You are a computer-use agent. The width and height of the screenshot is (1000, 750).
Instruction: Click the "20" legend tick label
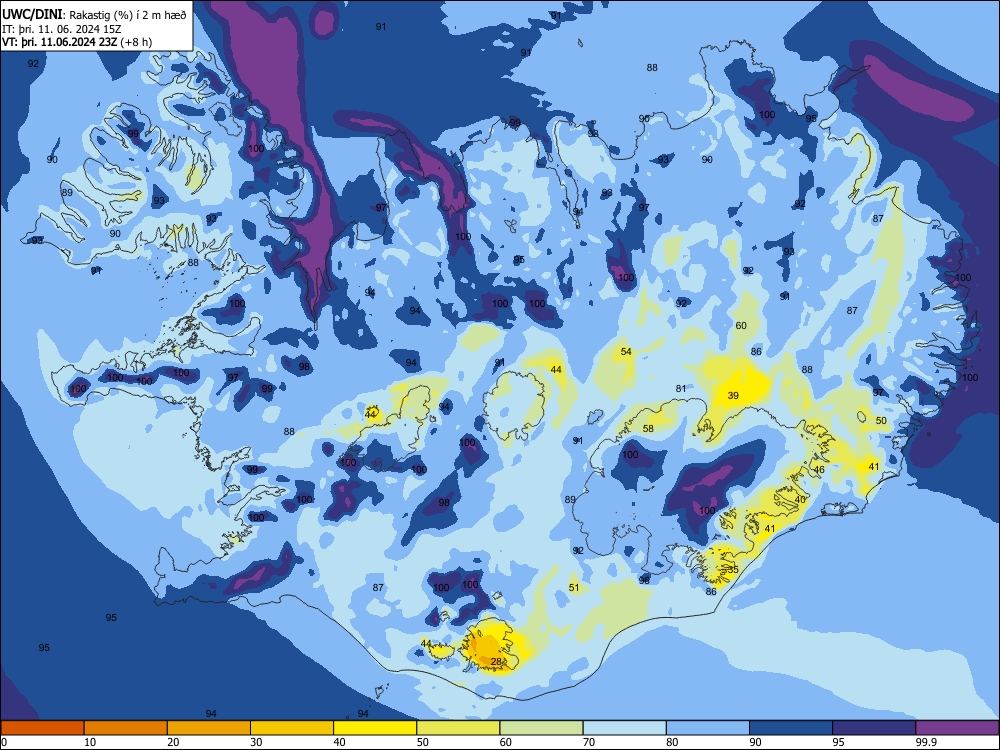173,742
